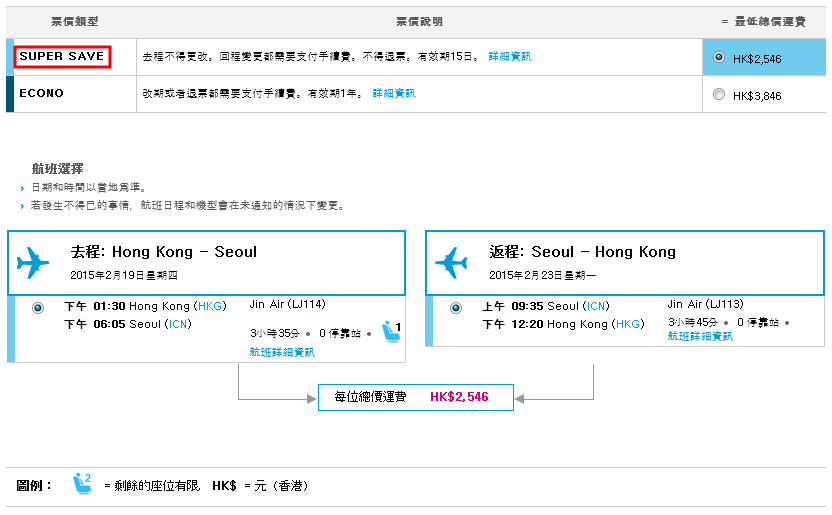This screenshot has width=832, height=515.
Task: Open outbound 航班詳細資訊 link
Action: (282, 352)
